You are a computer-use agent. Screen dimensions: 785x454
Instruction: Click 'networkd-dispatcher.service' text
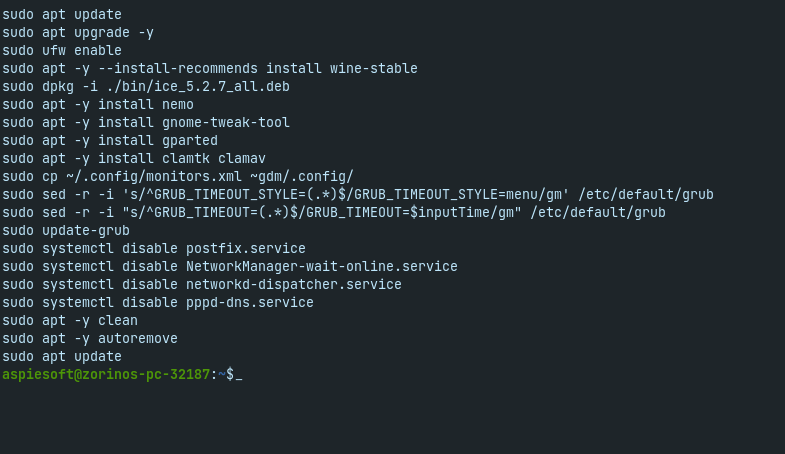(x=294, y=285)
